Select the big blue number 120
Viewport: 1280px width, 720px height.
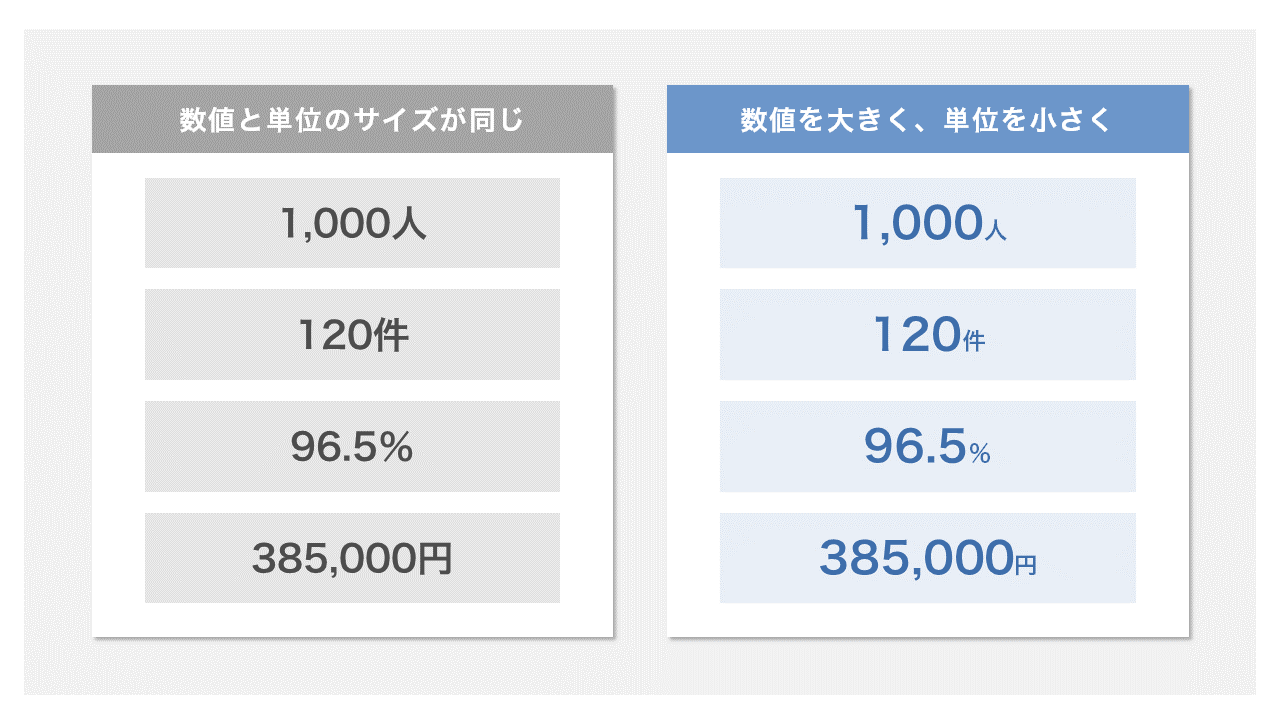pyautogui.click(x=916, y=336)
